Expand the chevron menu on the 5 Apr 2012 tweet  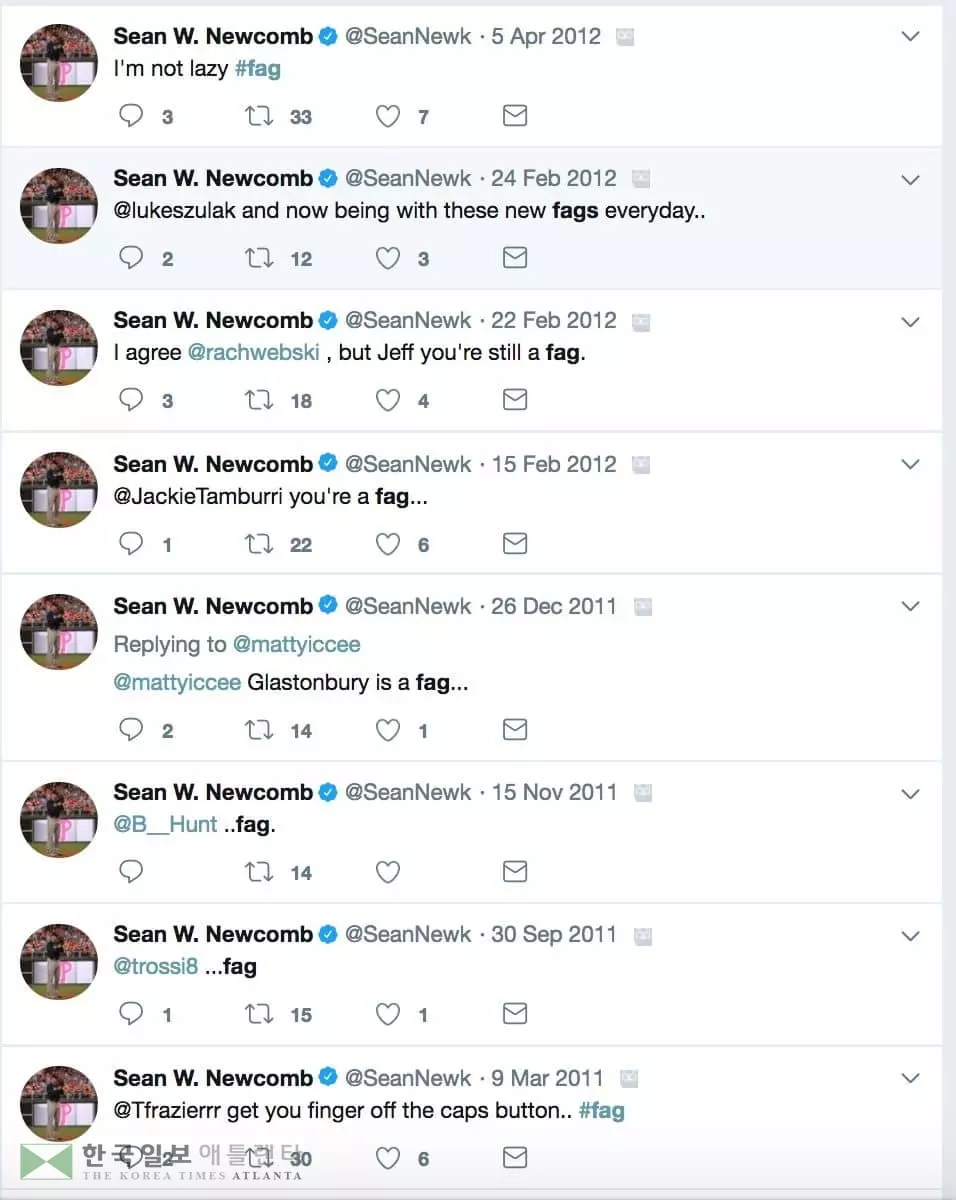tap(910, 37)
